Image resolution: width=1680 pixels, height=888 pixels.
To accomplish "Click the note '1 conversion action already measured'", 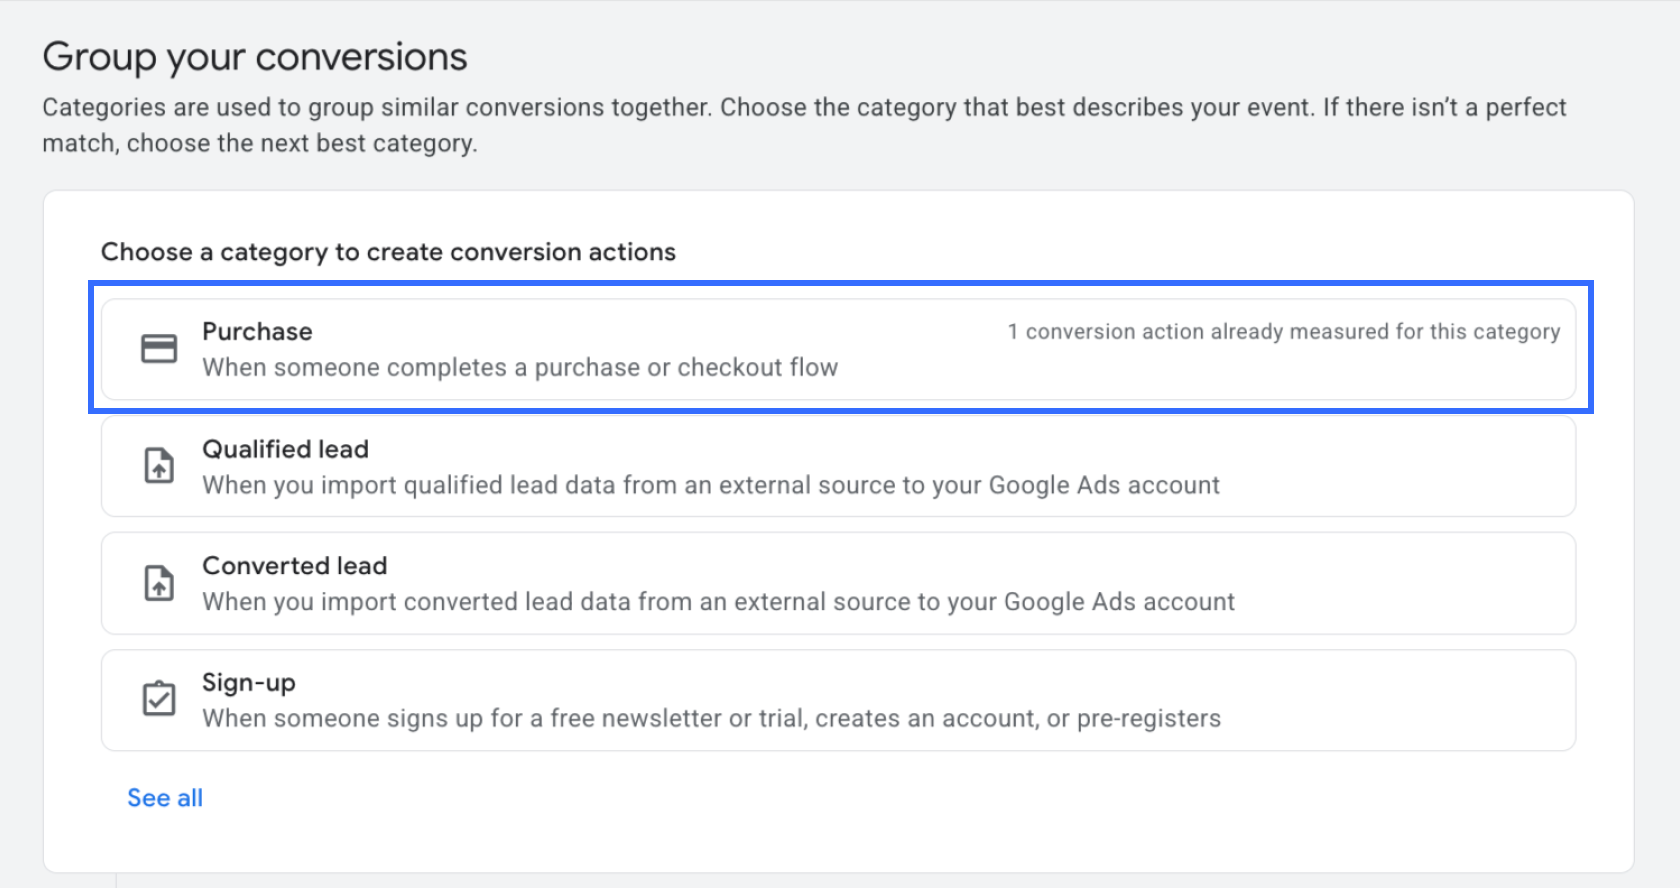I will point(1283,331).
